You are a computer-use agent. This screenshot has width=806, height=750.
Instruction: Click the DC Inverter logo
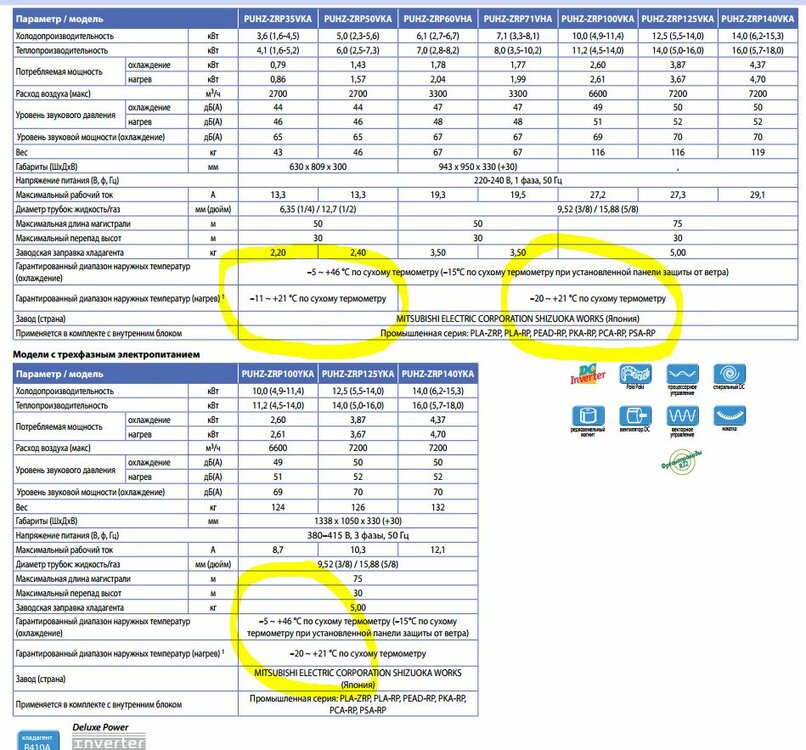(588, 374)
